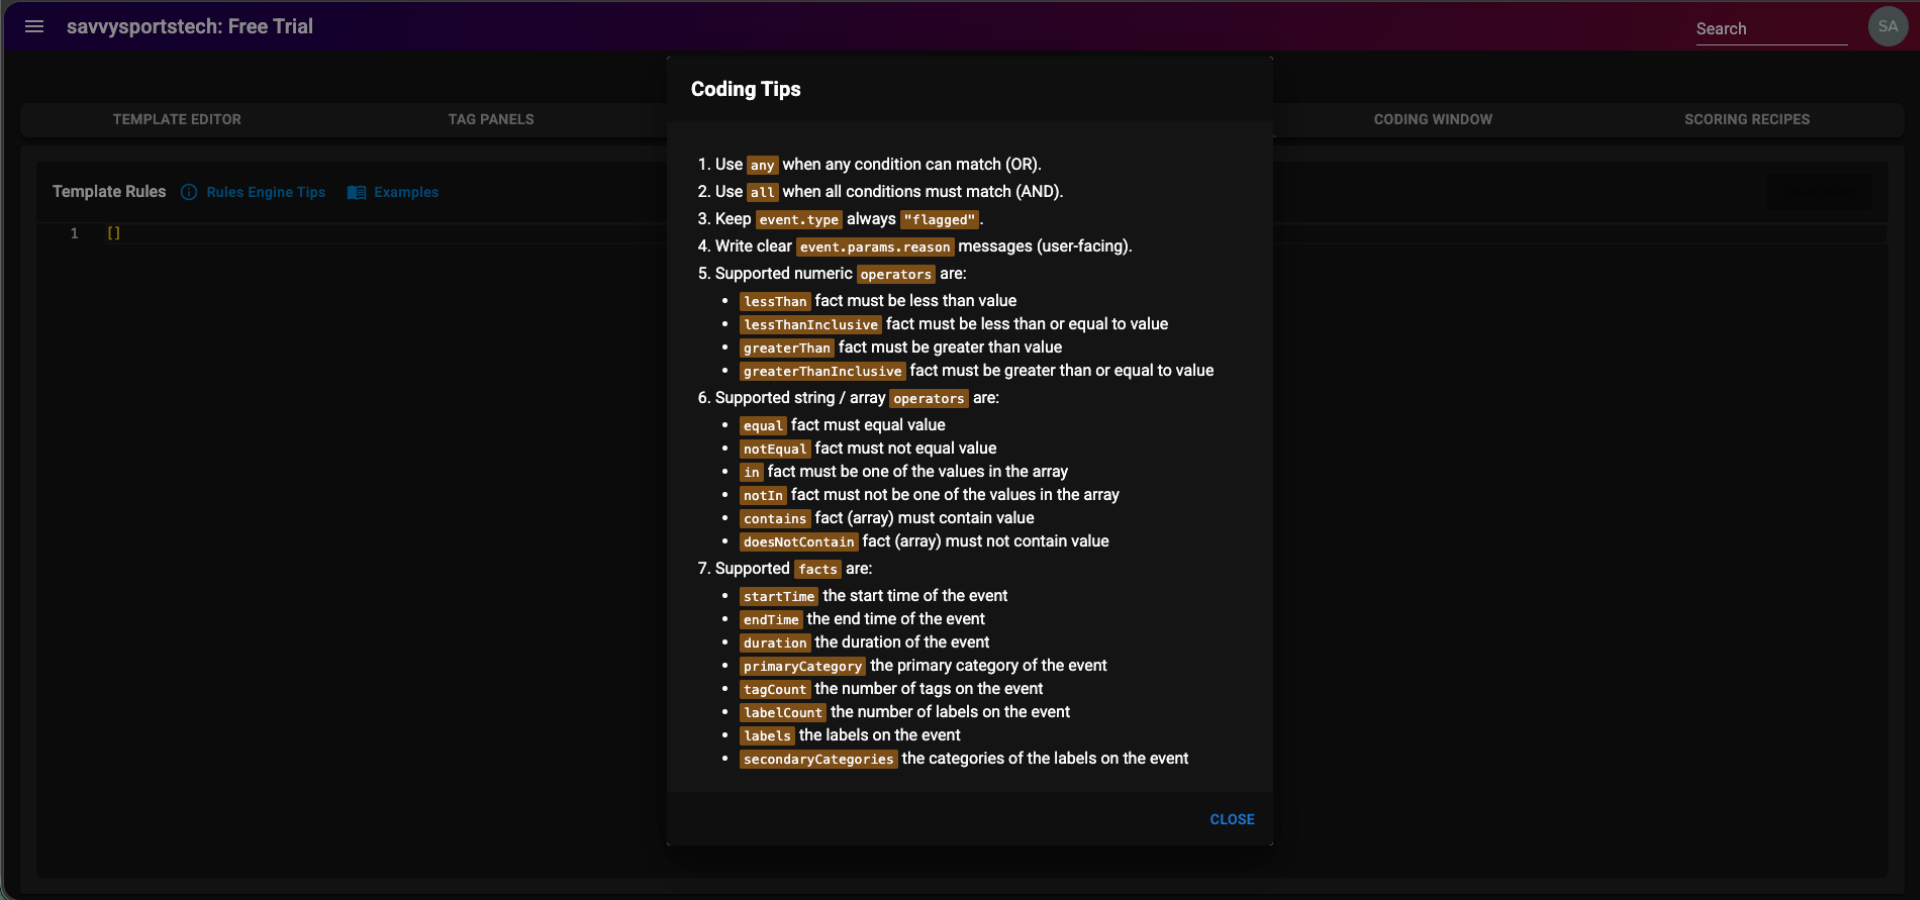Click the doesNotContain operator code chip

[x=798, y=542]
